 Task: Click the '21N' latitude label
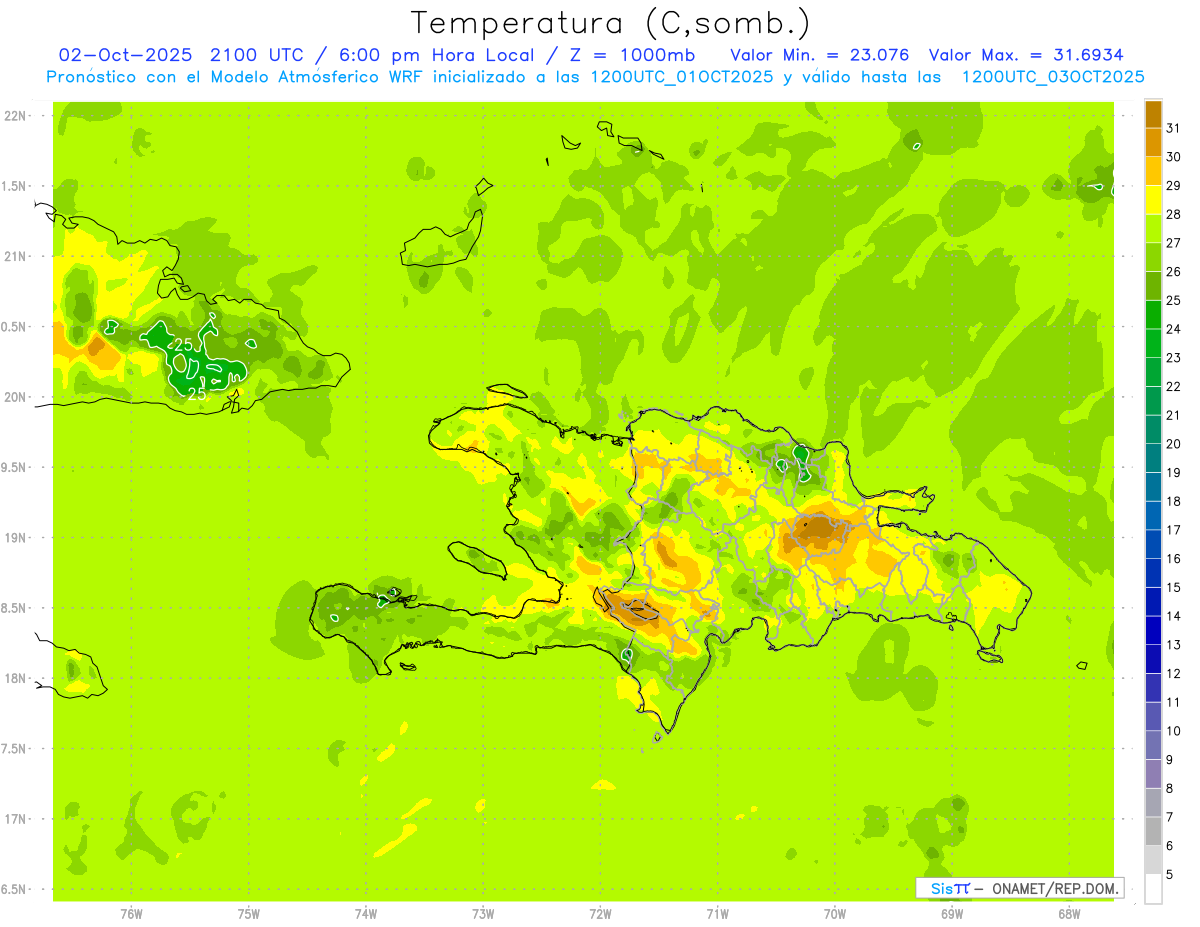click(16, 257)
